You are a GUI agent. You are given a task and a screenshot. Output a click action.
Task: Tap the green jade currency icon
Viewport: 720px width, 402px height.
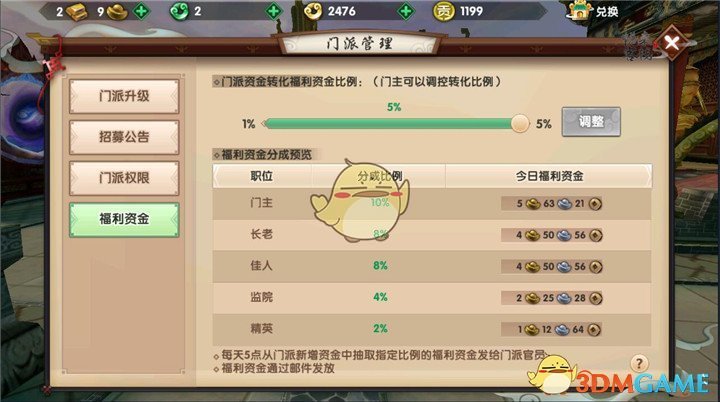[x=179, y=11]
